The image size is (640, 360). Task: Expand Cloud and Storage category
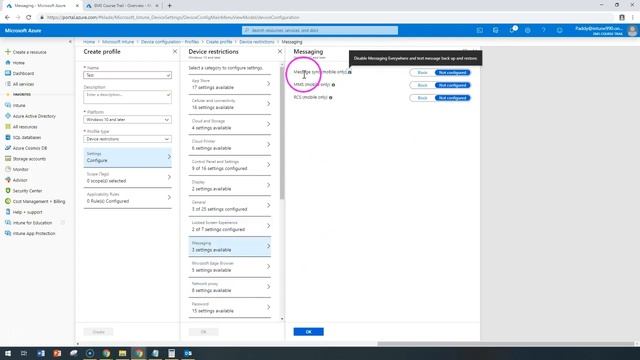[230, 124]
